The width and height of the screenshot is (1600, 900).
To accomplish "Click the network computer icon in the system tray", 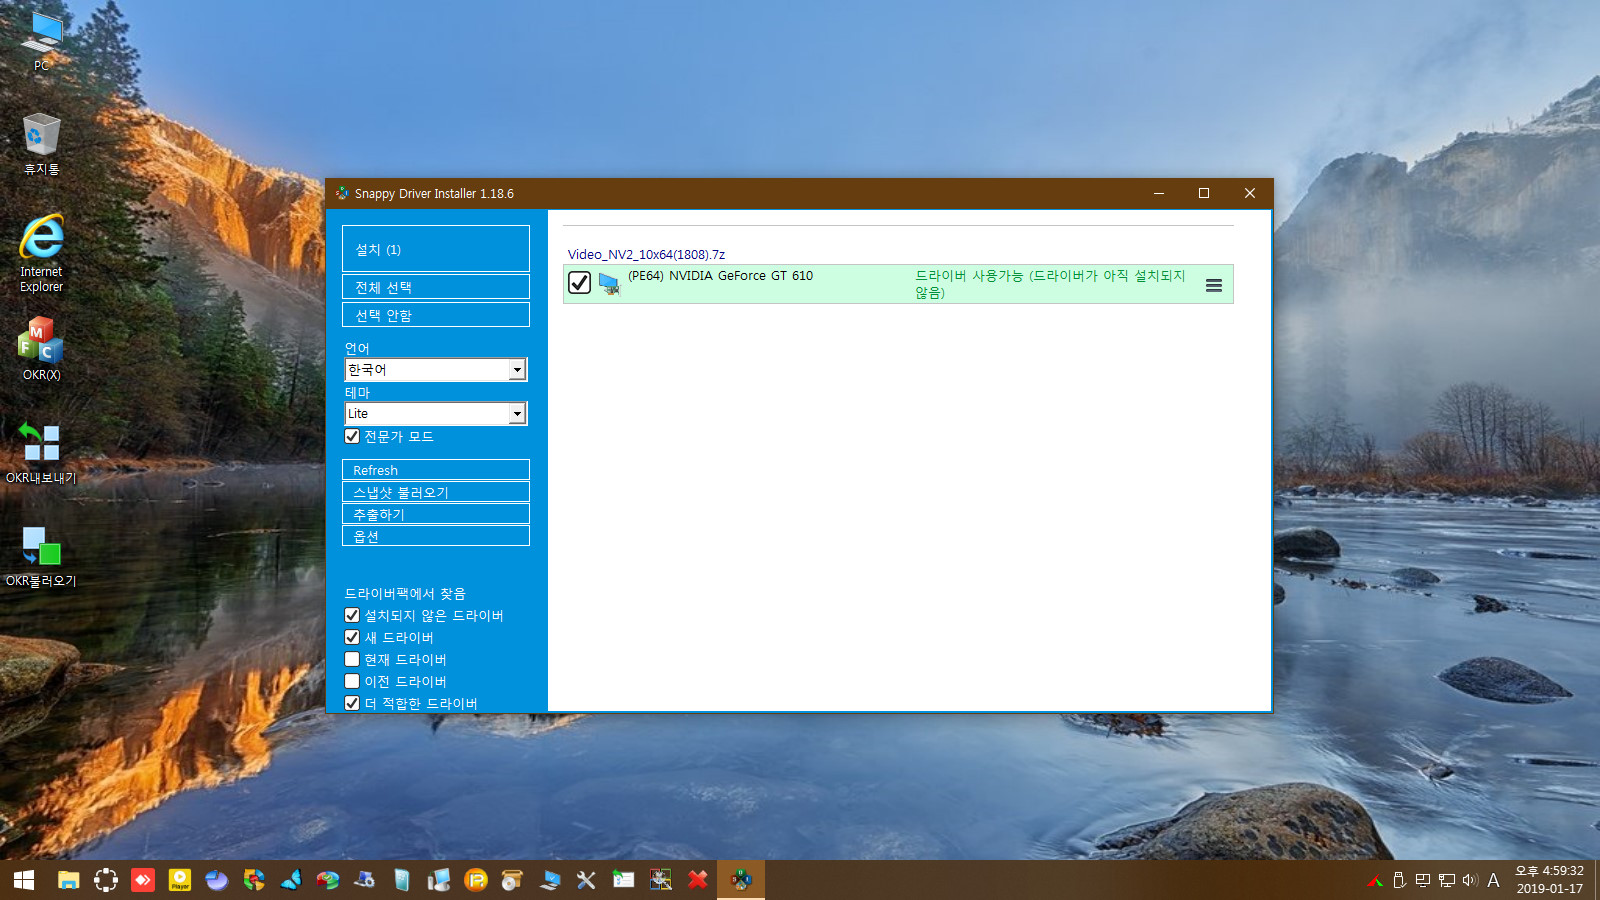I will pos(1446,880).
